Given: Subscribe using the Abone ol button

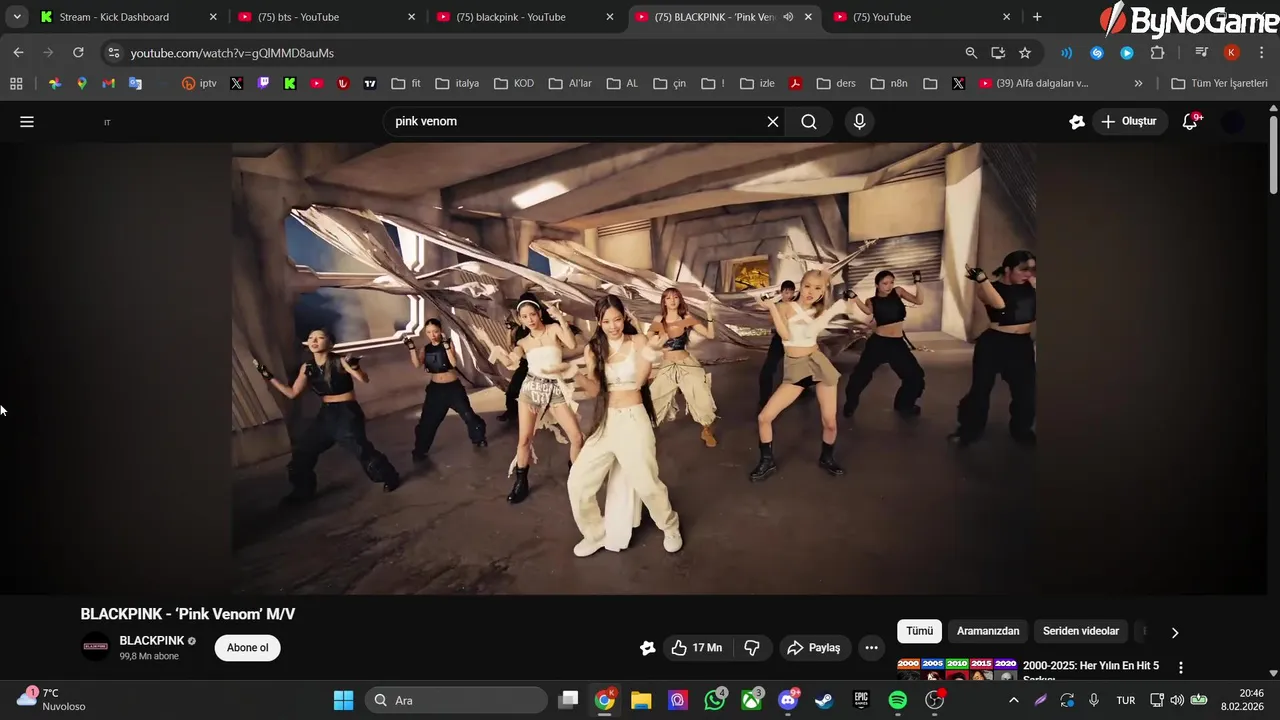Looking at the screenshot, I should [247, 648].
